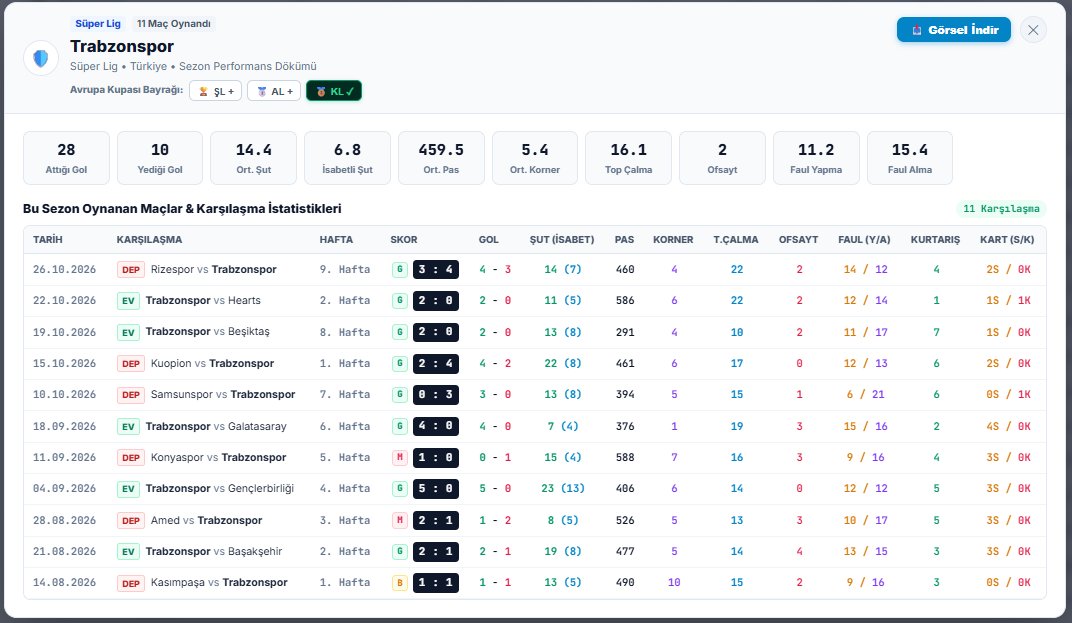The height and width of the screenshot is (623, 1072).
Task: Click the B result badge for Kasımpaşa match
Action: tap(400, 583)
